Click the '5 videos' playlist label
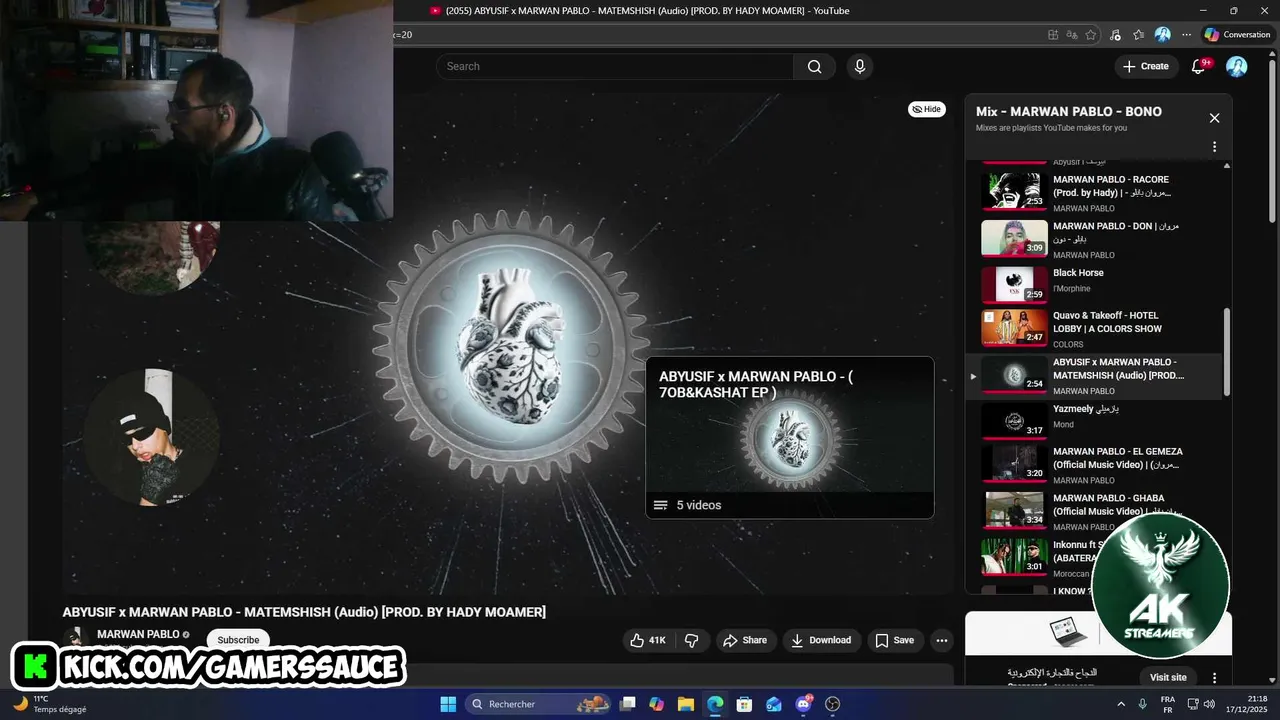Screen dimensions: 1280x720 pyautogui.click(x=698, y=505)
